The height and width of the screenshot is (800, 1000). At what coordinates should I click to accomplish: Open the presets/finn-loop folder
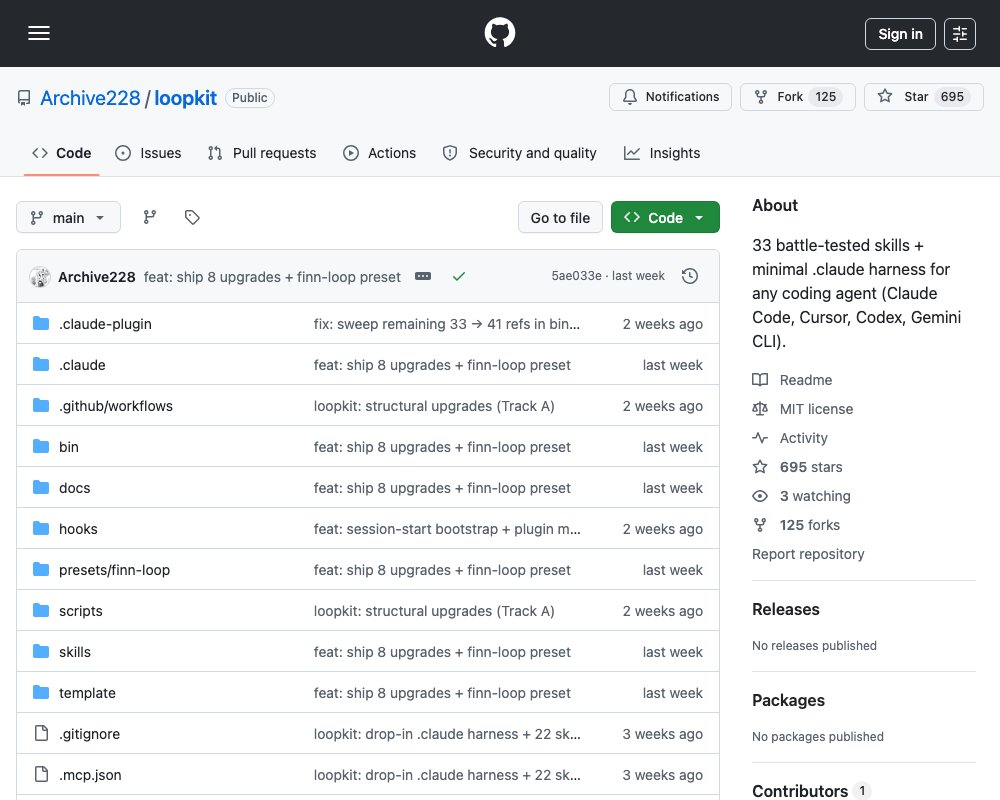tap(114, 570)
